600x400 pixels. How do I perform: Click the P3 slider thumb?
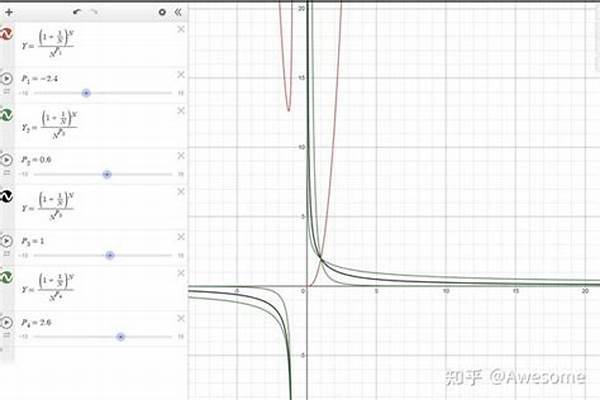(110, 256)
